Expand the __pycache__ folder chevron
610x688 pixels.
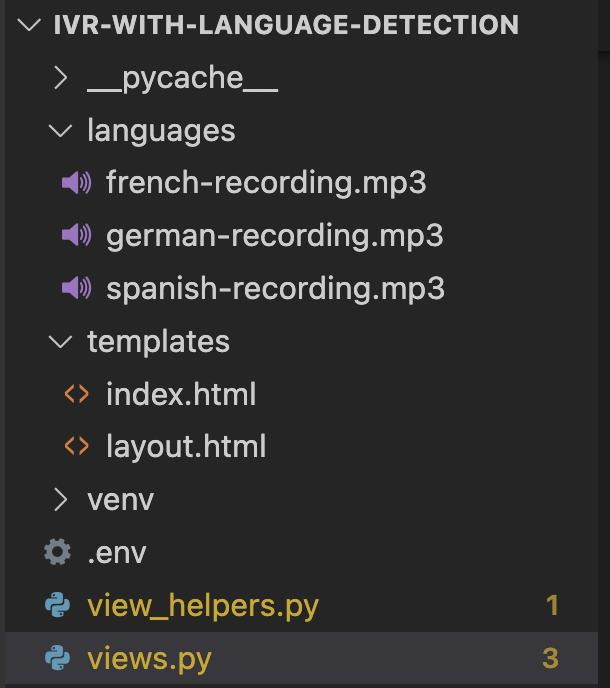click(x=60, y=78)
